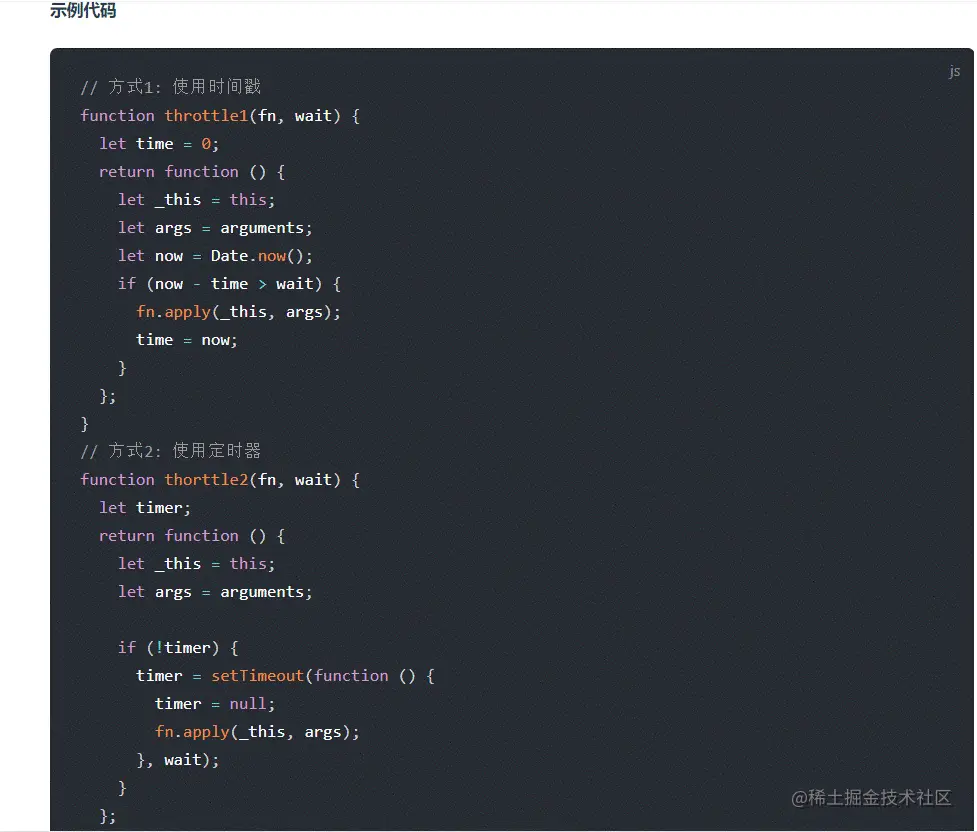Click line "let now = Date.now();"

click(x=215, y=256)
